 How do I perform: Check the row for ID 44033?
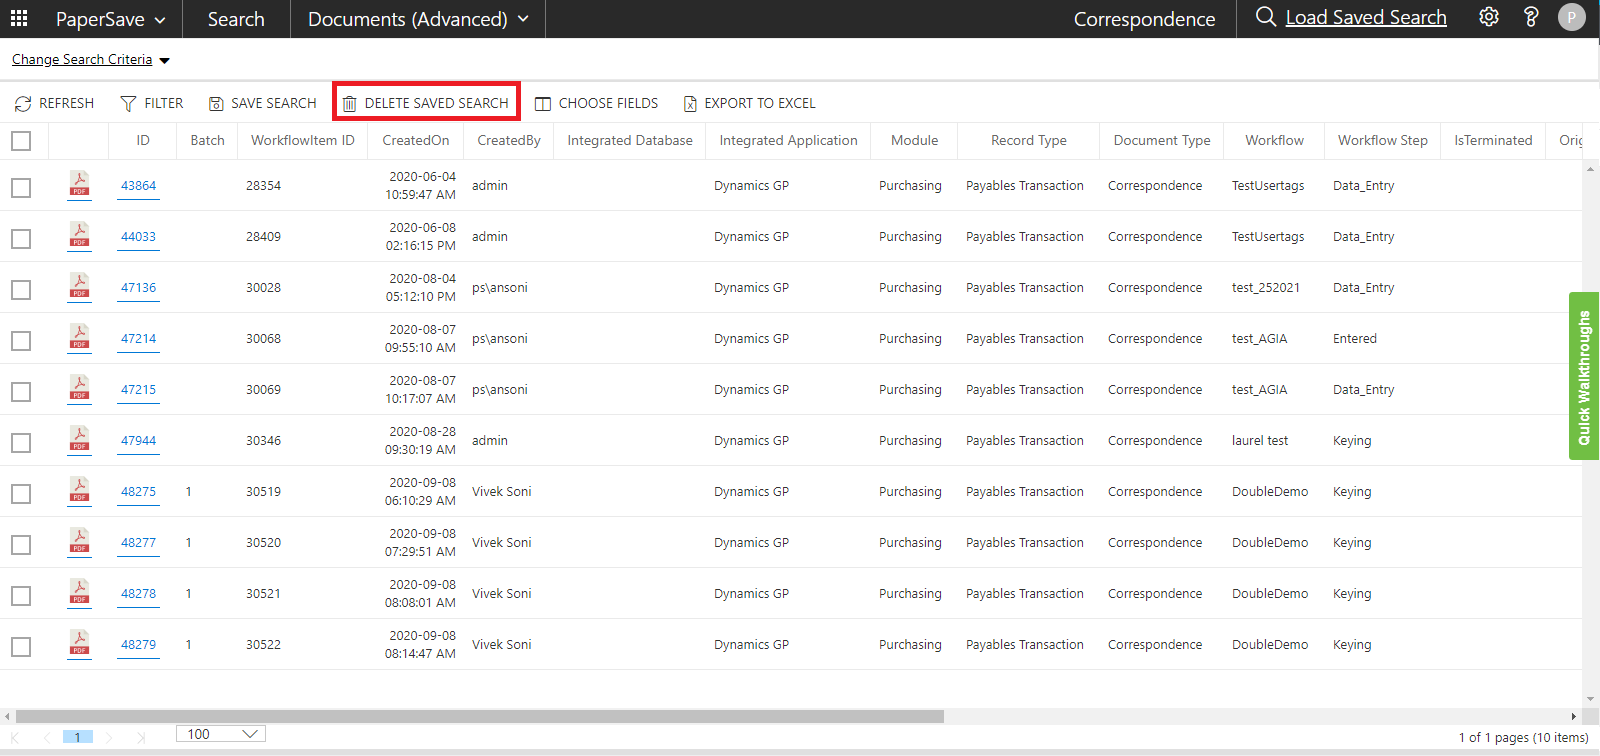[21, 238]
